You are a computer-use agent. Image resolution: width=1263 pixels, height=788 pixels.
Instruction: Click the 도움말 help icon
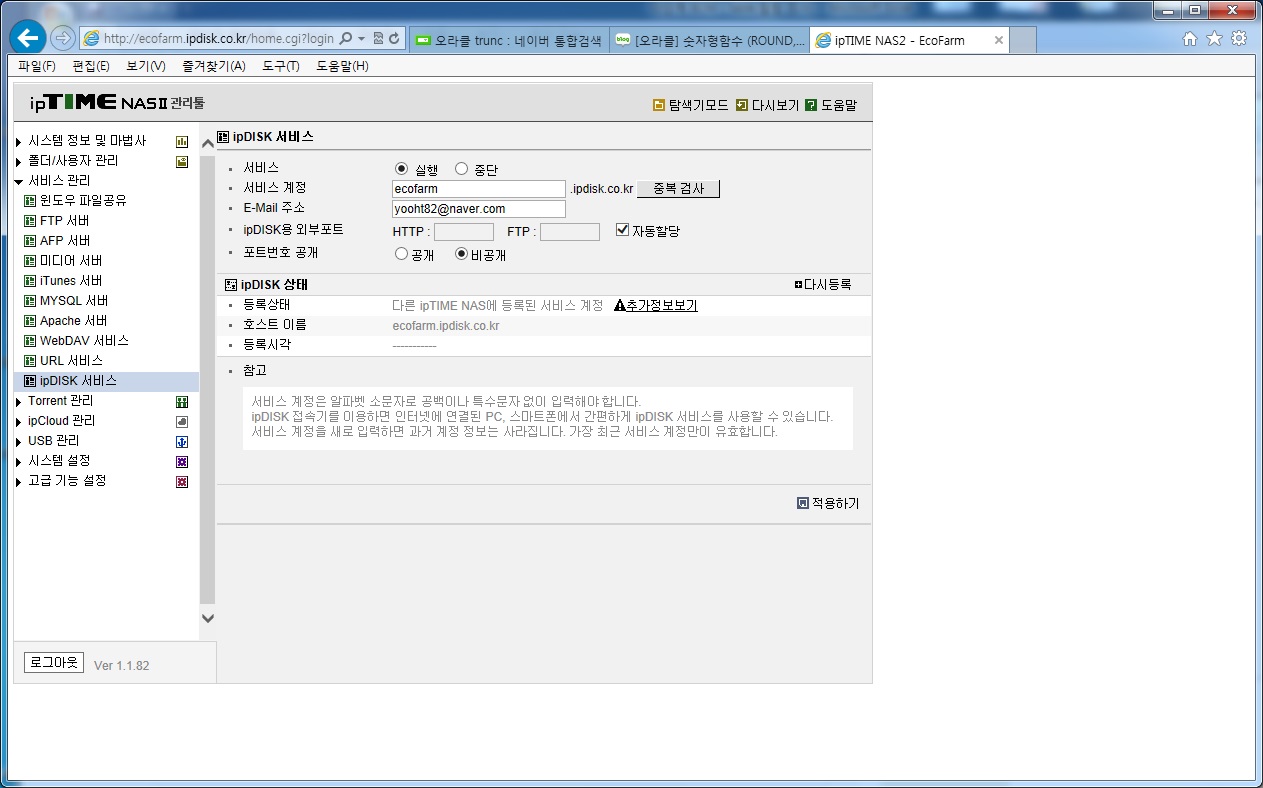coord(811,105)
